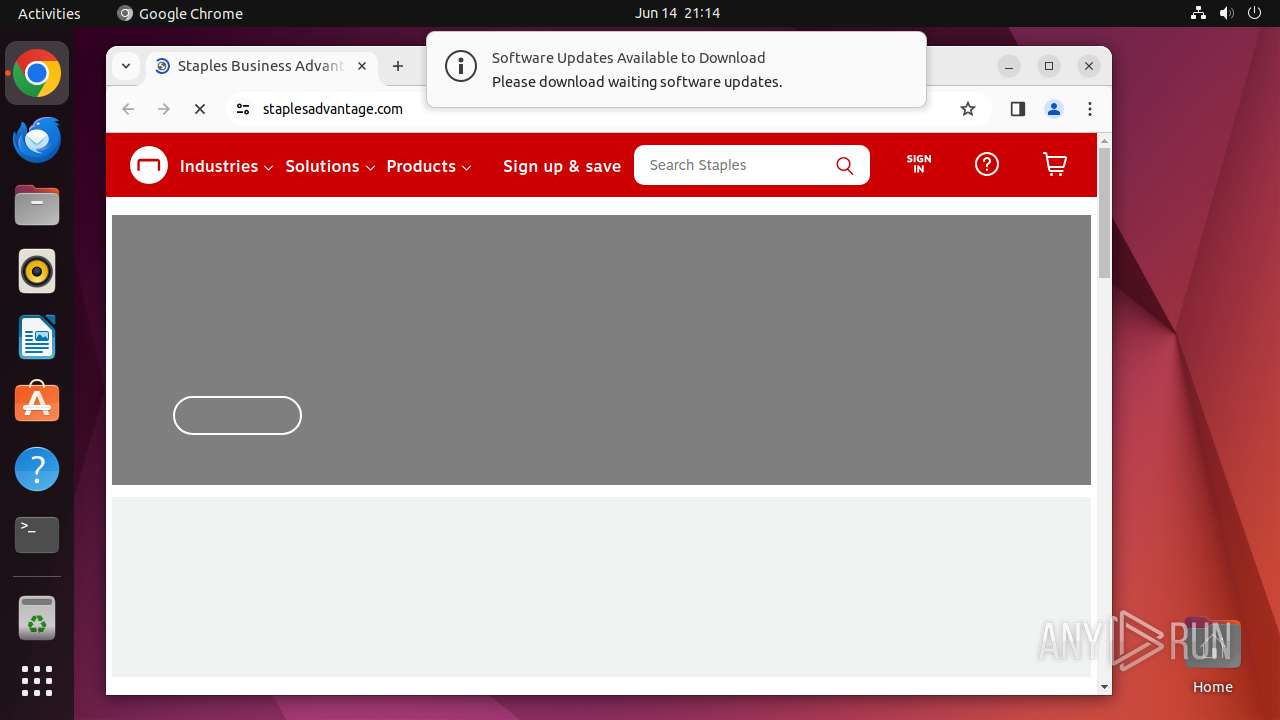Click the page vertical scrollbar thumb
The height and width of the screenshot is (720, 1280).
(1104, 212)
